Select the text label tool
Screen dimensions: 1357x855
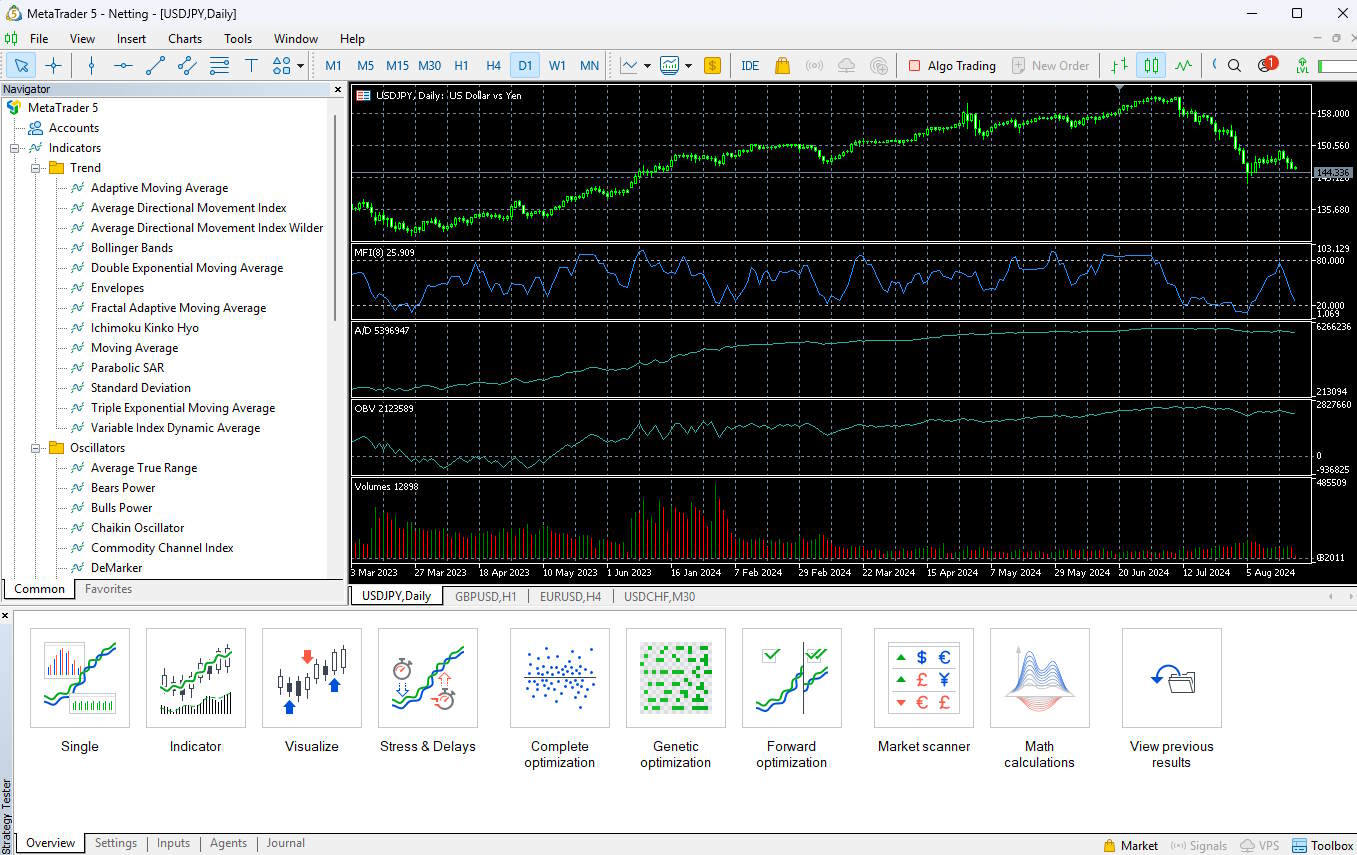point(251,66)
